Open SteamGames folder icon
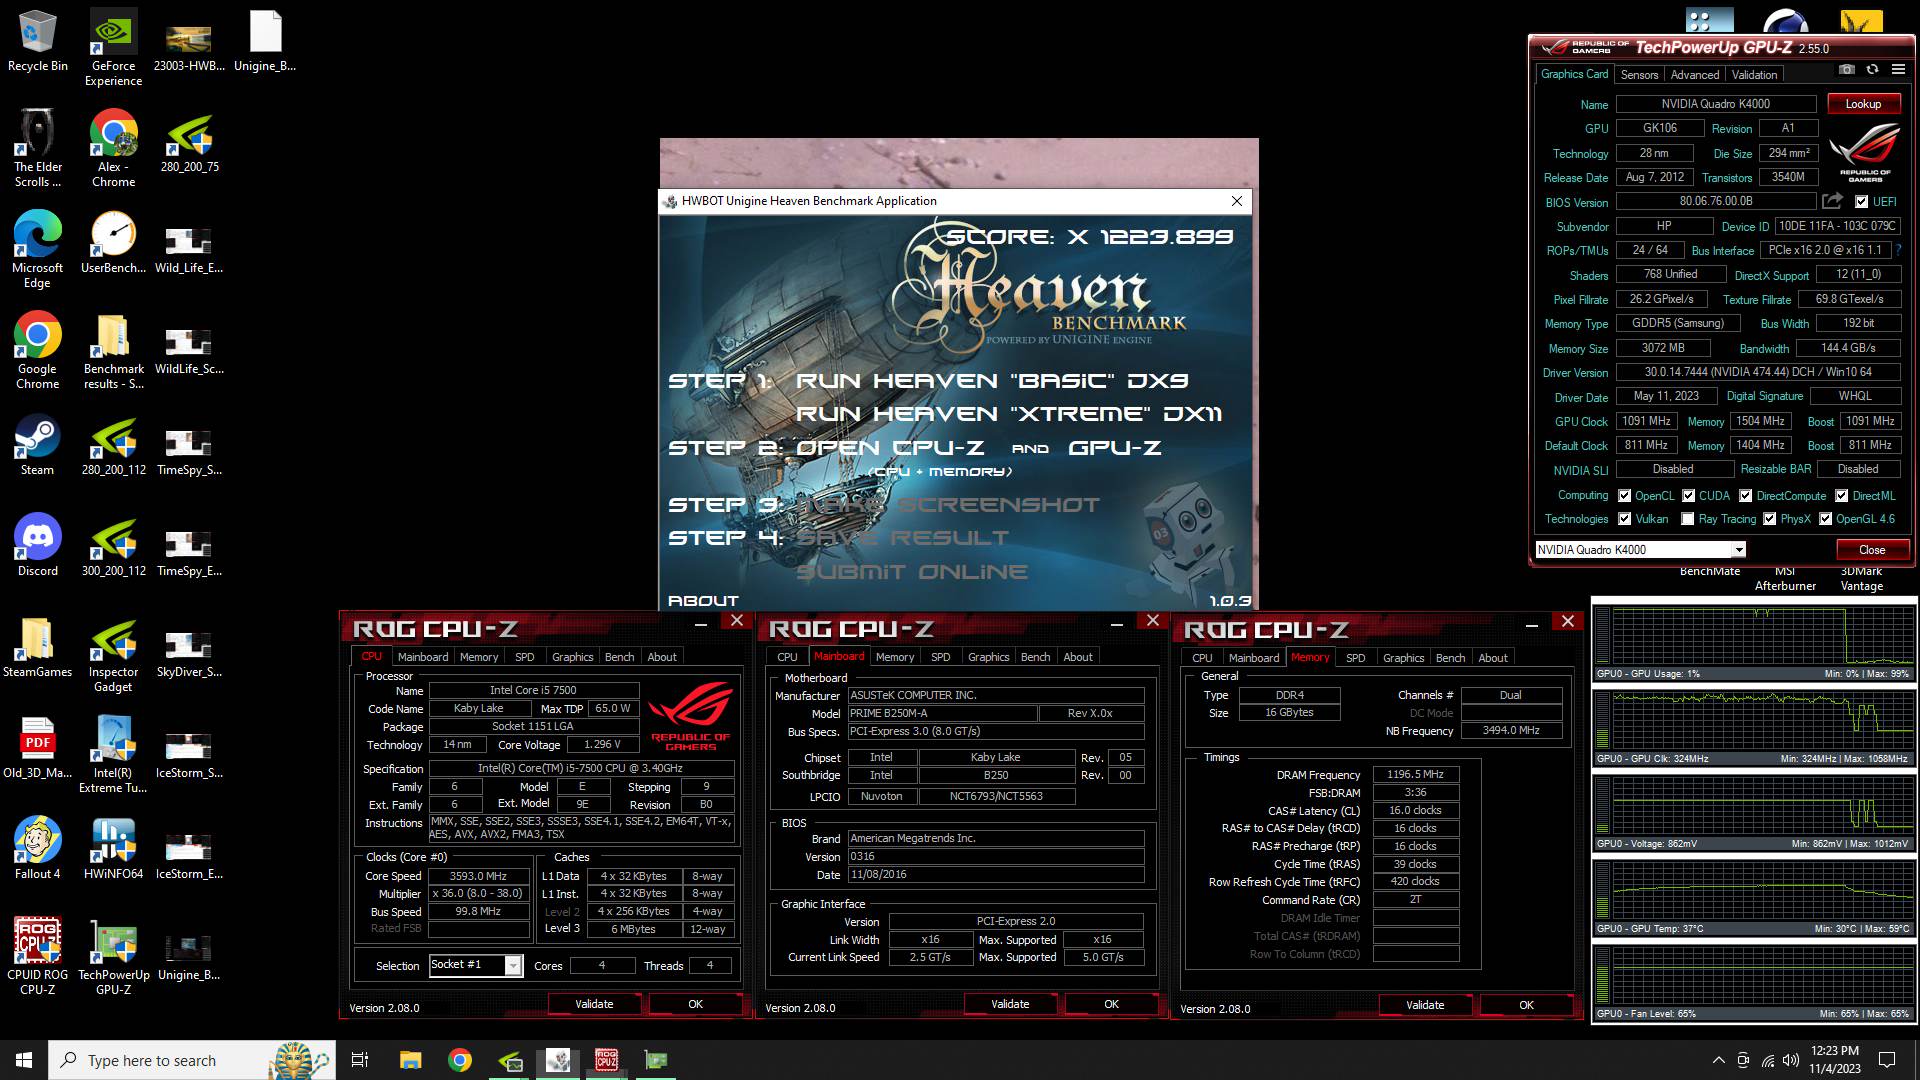Image resolution: width=1920 pixels, height=1080 pixels. pyautogui.click(x=37, y=647)
